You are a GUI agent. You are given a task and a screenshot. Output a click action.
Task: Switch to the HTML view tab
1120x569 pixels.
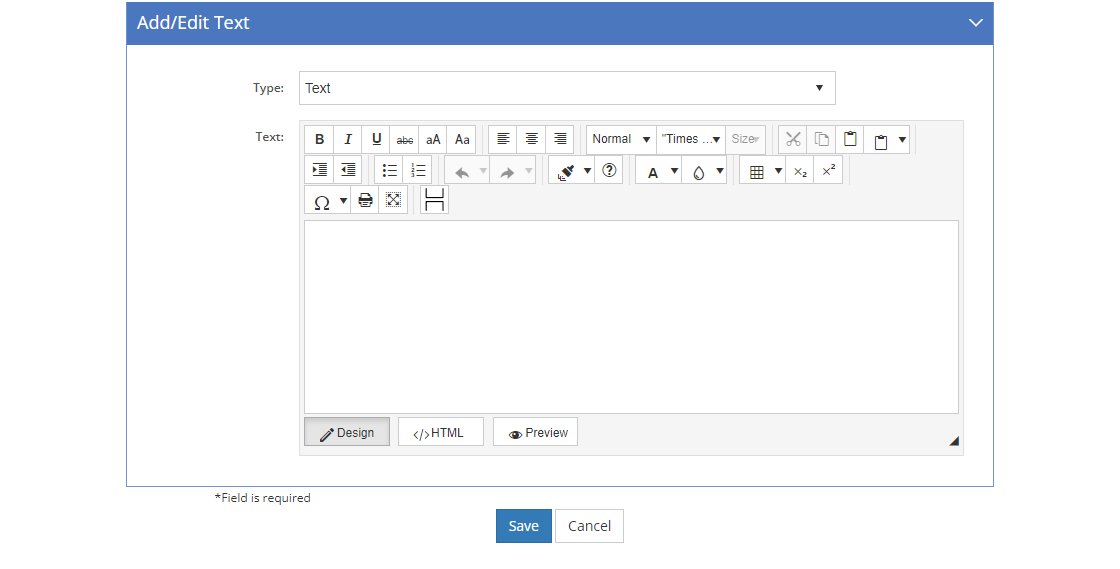click(441, 432)
